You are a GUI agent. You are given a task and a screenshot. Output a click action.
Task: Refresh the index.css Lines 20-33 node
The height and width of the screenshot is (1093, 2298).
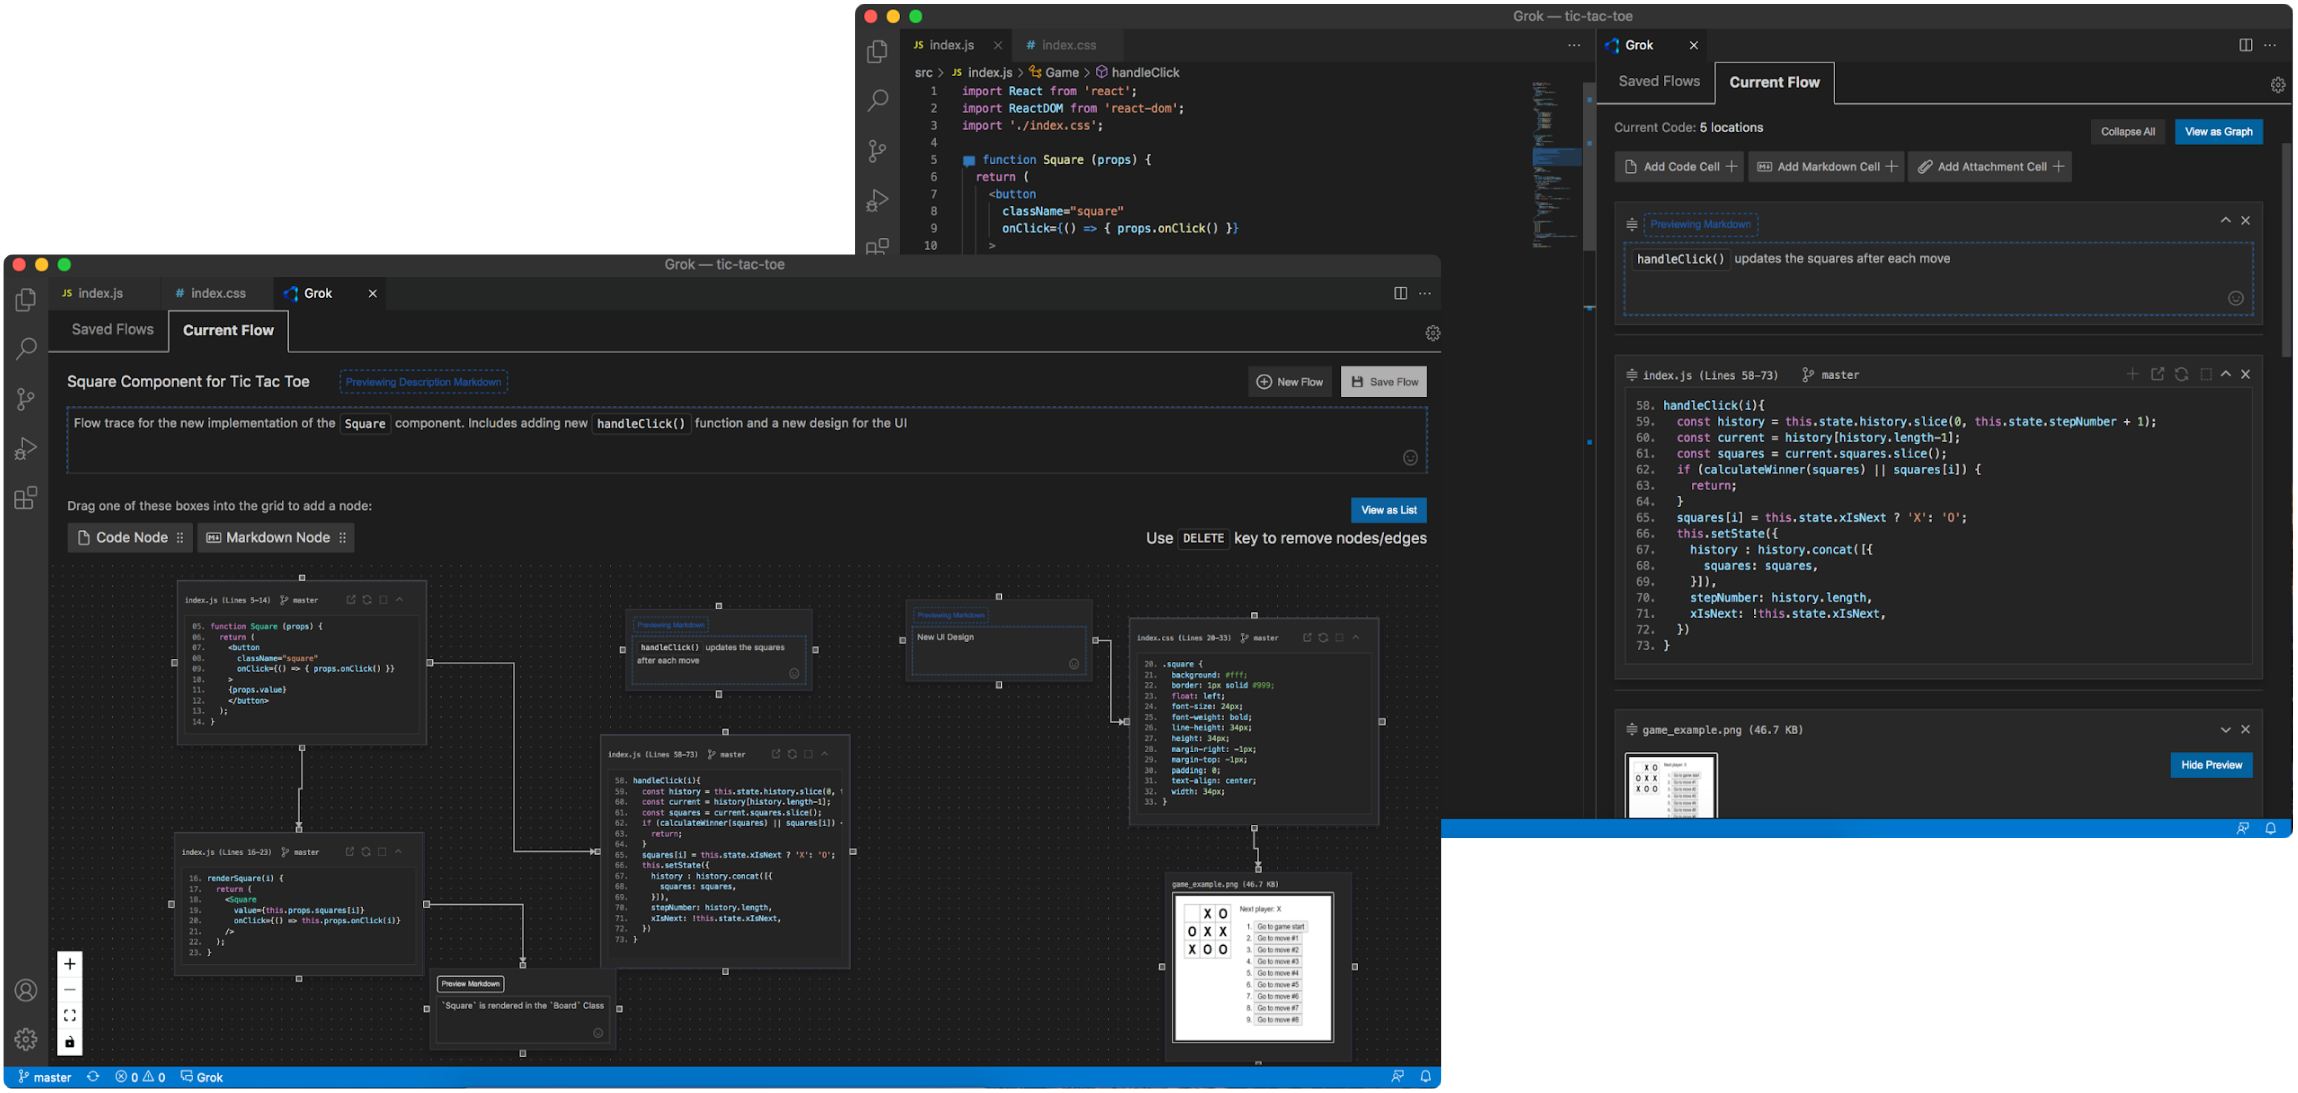pos(1323,637)
